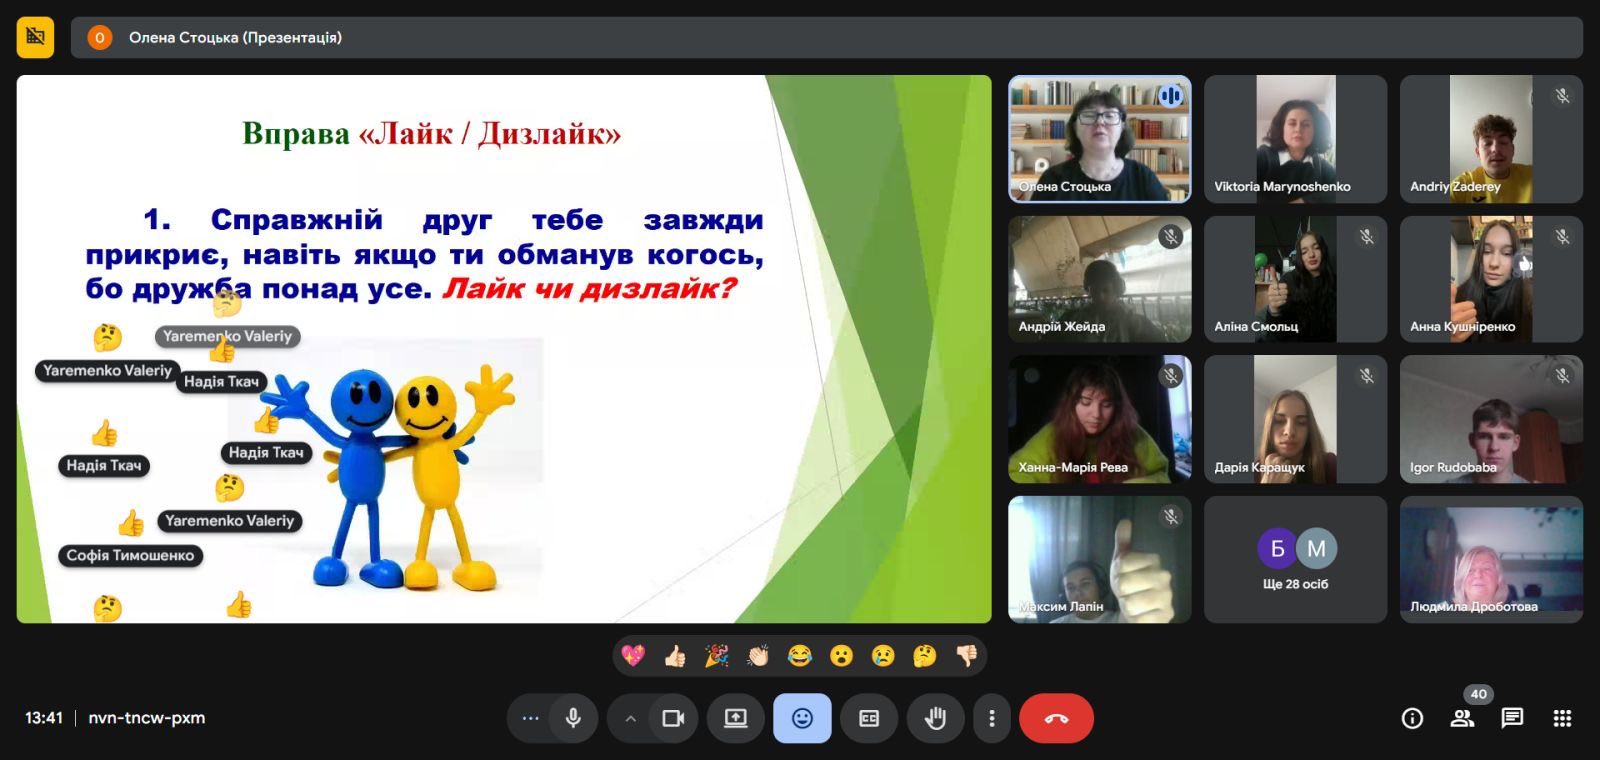Screen dimensions: 1600x760
Task: Open the chat with everyone panel
Action: click(x=1512, y=718)
